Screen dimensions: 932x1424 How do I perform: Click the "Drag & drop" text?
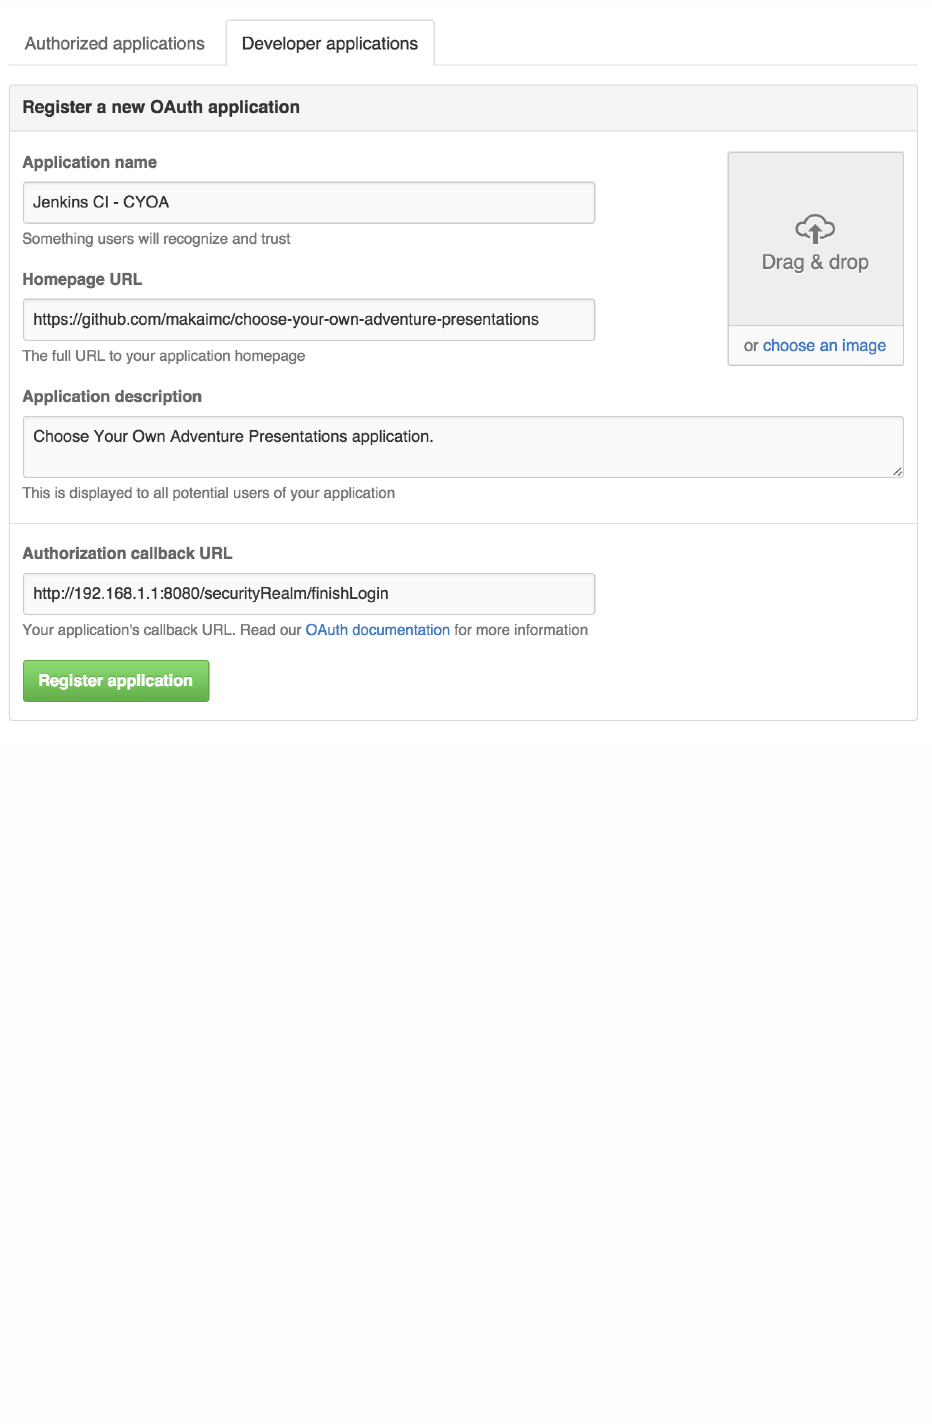(815, 262)
